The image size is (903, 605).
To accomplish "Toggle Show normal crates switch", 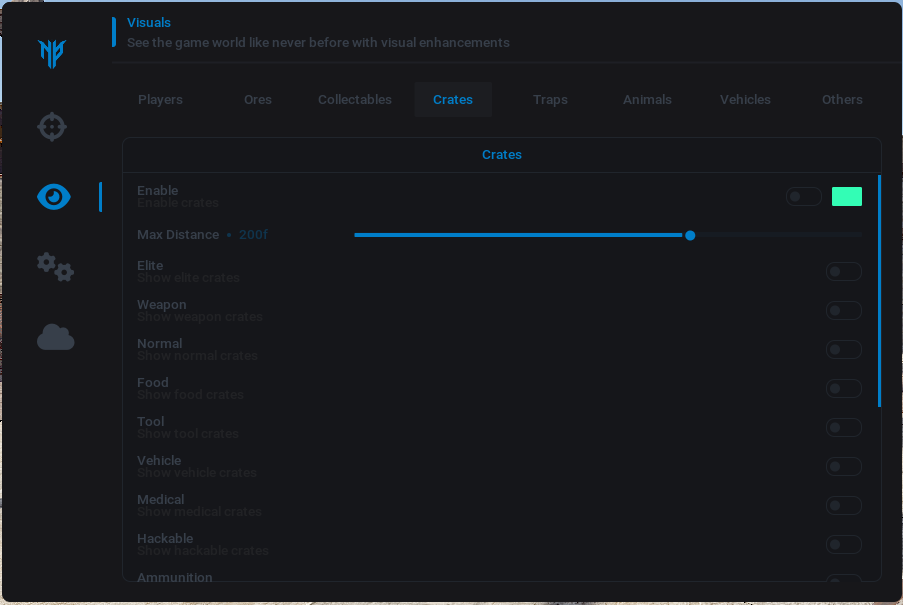I will point(843,350).
